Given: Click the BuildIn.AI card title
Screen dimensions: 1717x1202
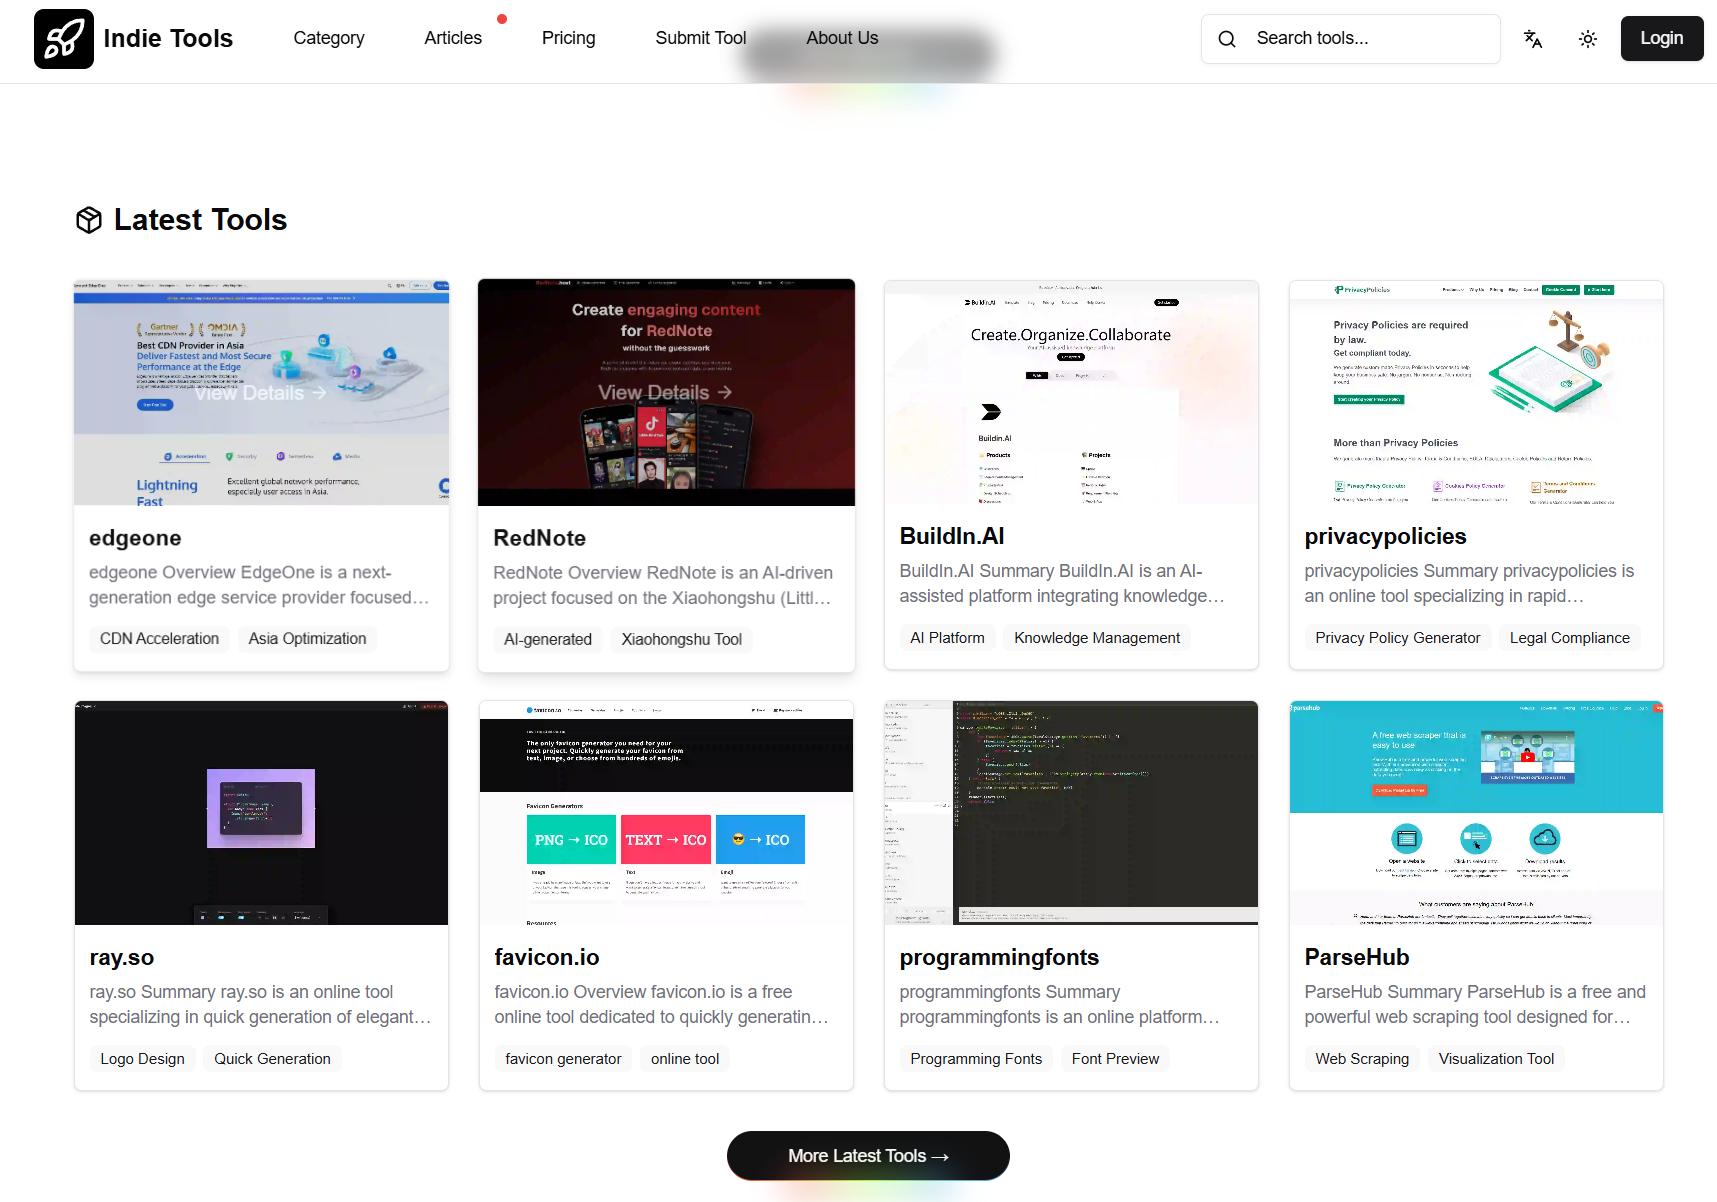Looking at the screenshot, I should point(952,536).
